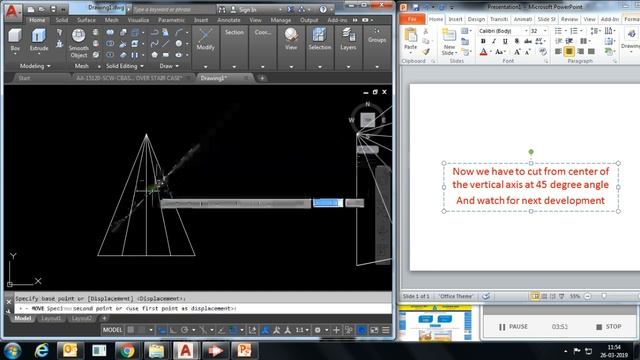
Task: Select the Extrude tool icon
Action: coord(39,36)
